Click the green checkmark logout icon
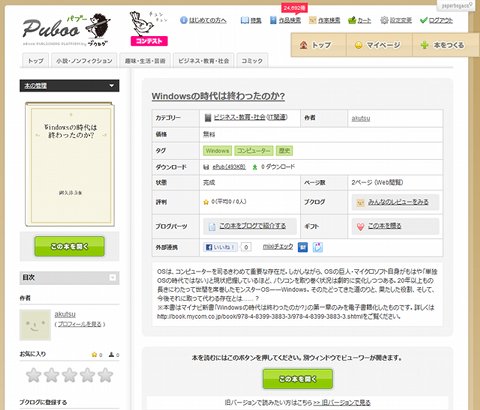This screenshot has width=480, height=410. [424, 20]
